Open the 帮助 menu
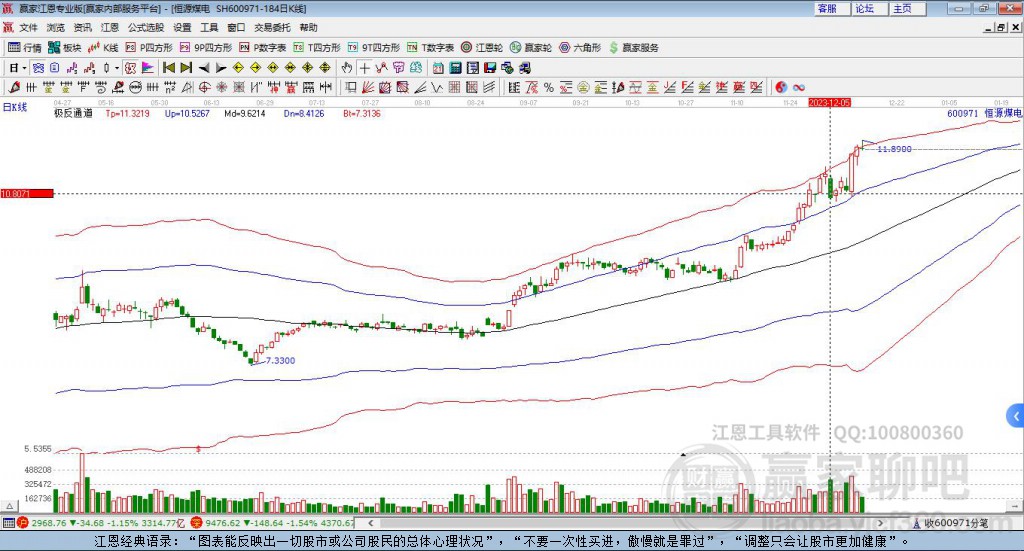1024x551 pixels. pos(308,27)
